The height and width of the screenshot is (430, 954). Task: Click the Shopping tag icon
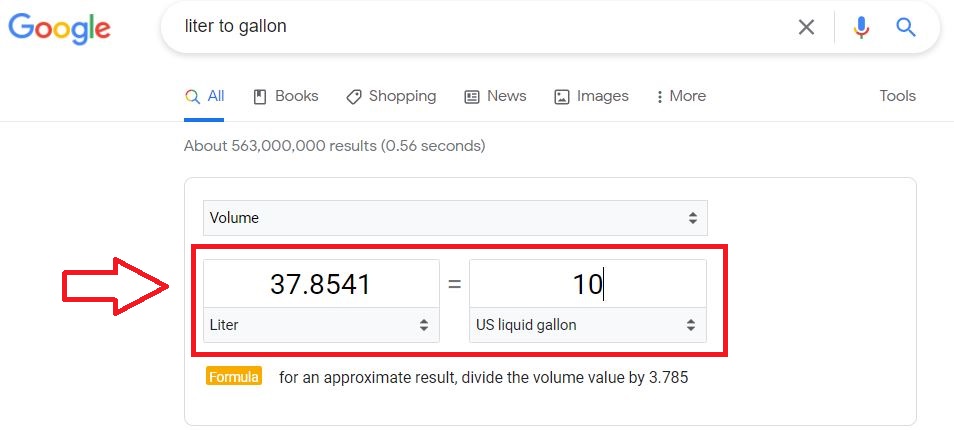(x=353, y=97)
